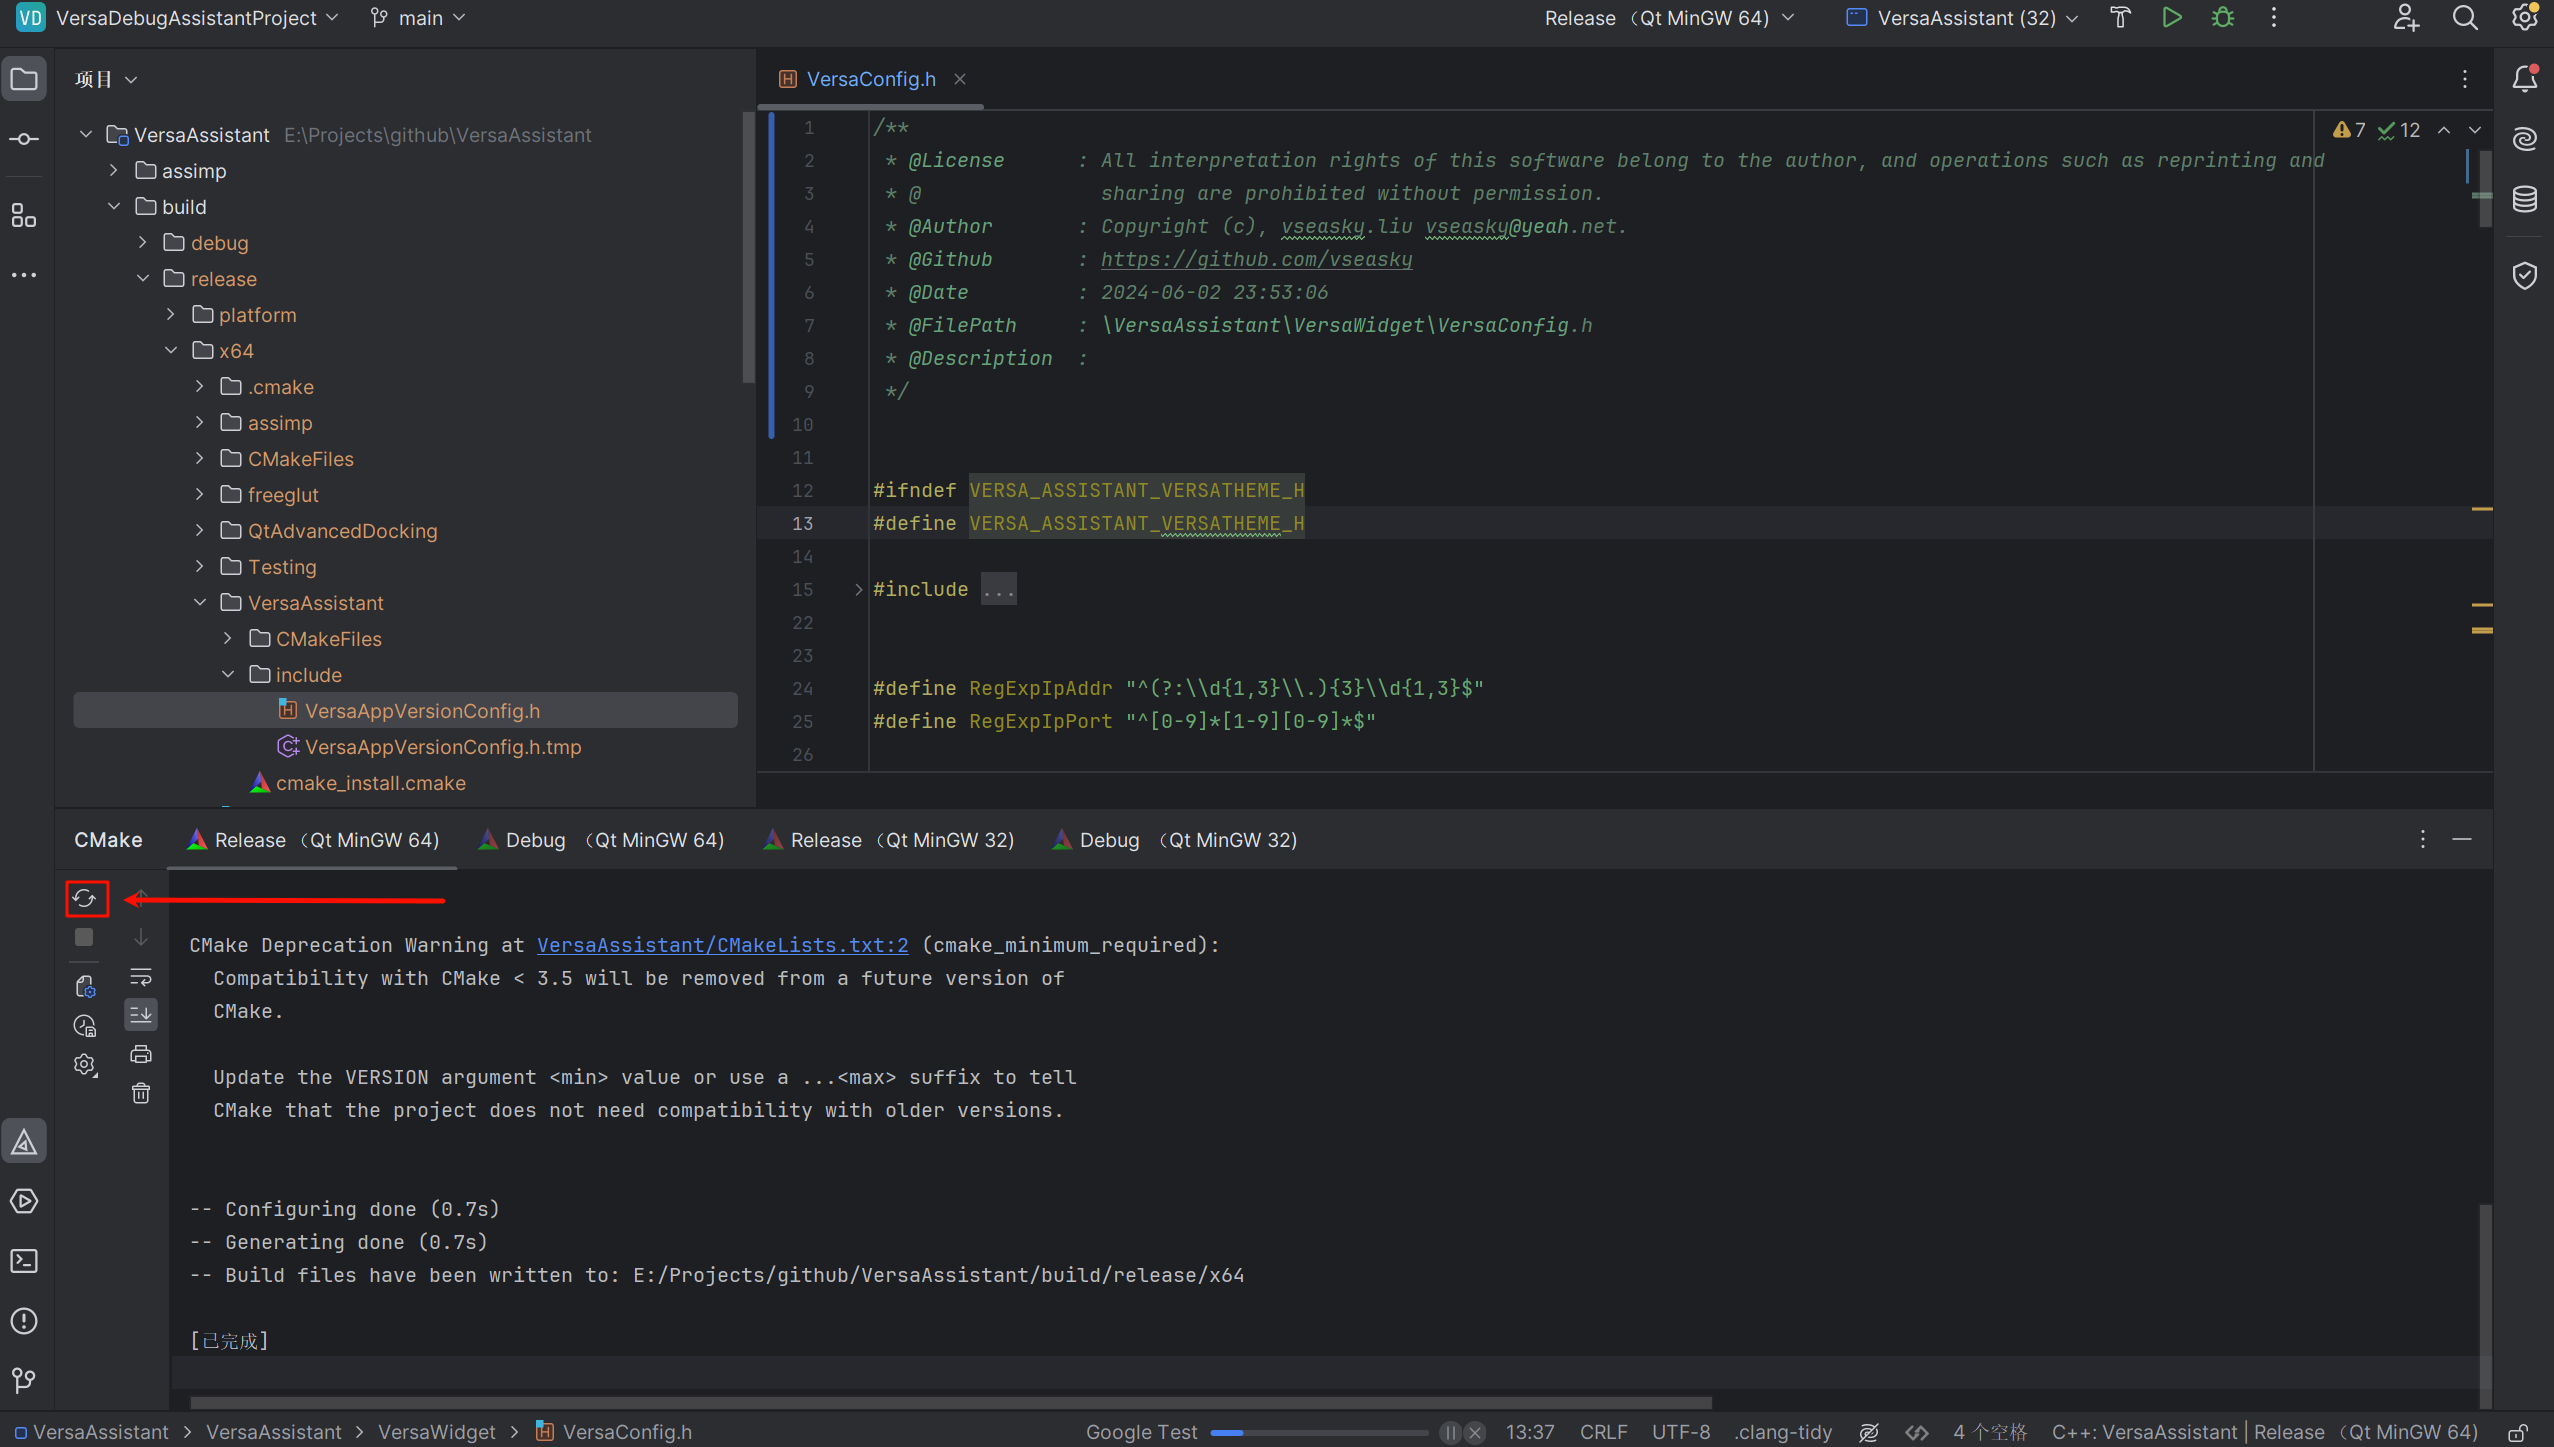Build the project with hammer icon
The width and height of the screenshot is (2554, 1447).
point(2120,18)
